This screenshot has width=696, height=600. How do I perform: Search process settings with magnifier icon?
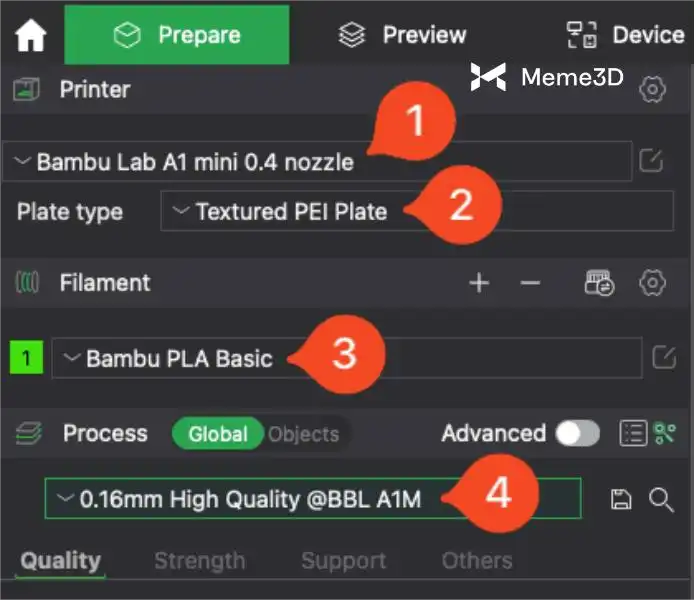[x=661, y=499]
